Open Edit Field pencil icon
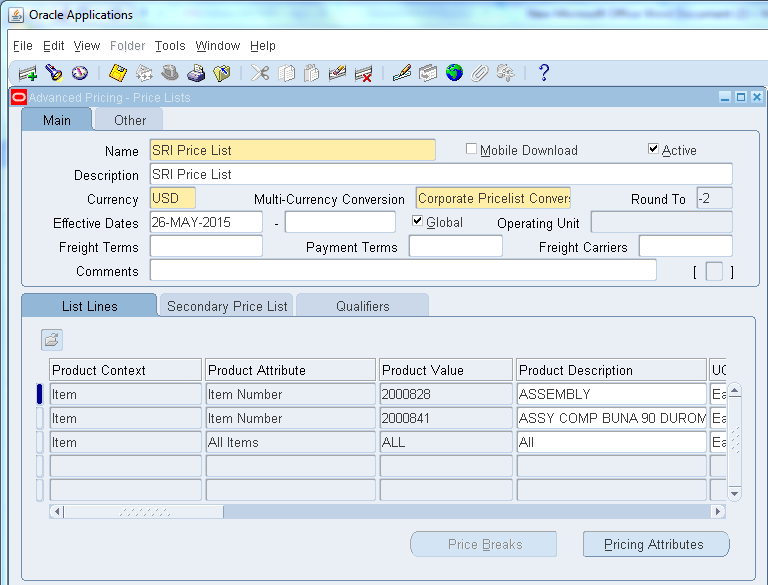This screenshot has height=585, width=768. pos(402,73)
